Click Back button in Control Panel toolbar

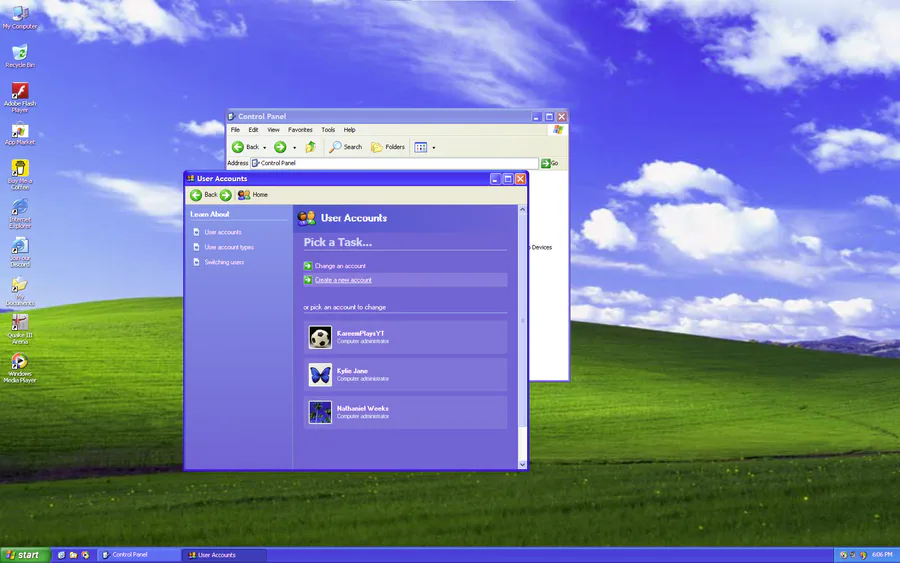point(245,147)
